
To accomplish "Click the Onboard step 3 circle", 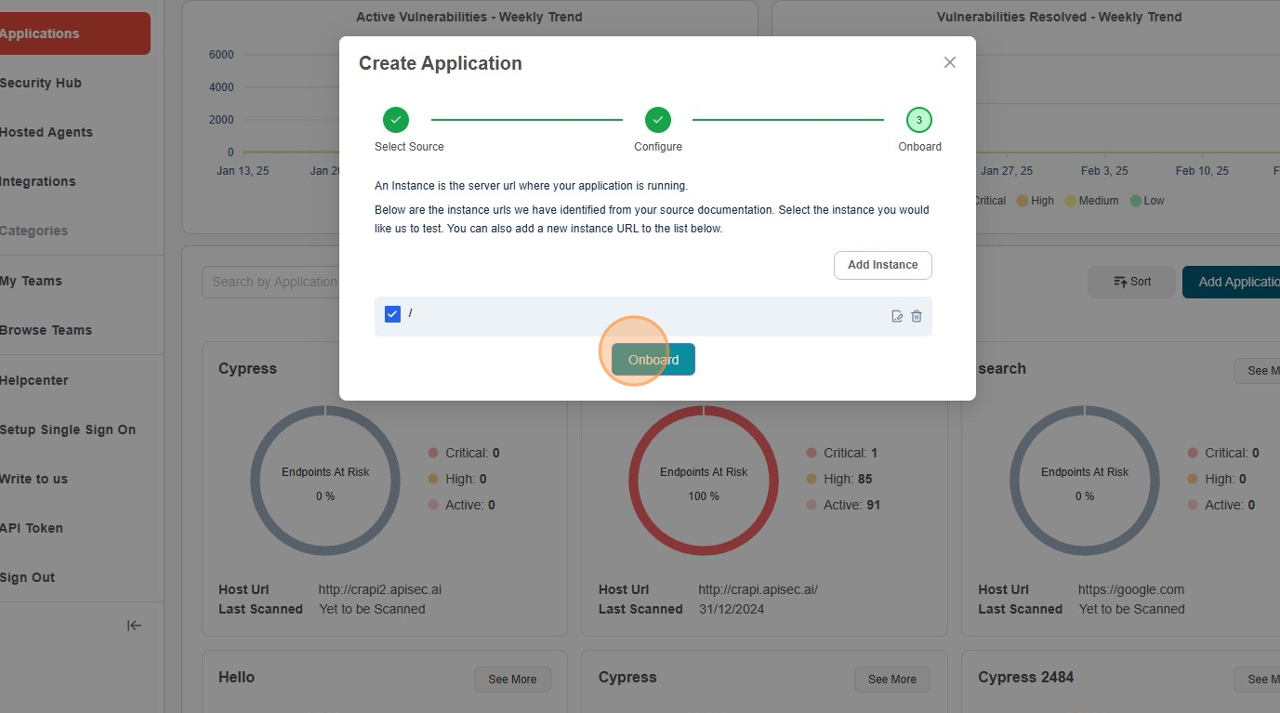I will 918,120.
